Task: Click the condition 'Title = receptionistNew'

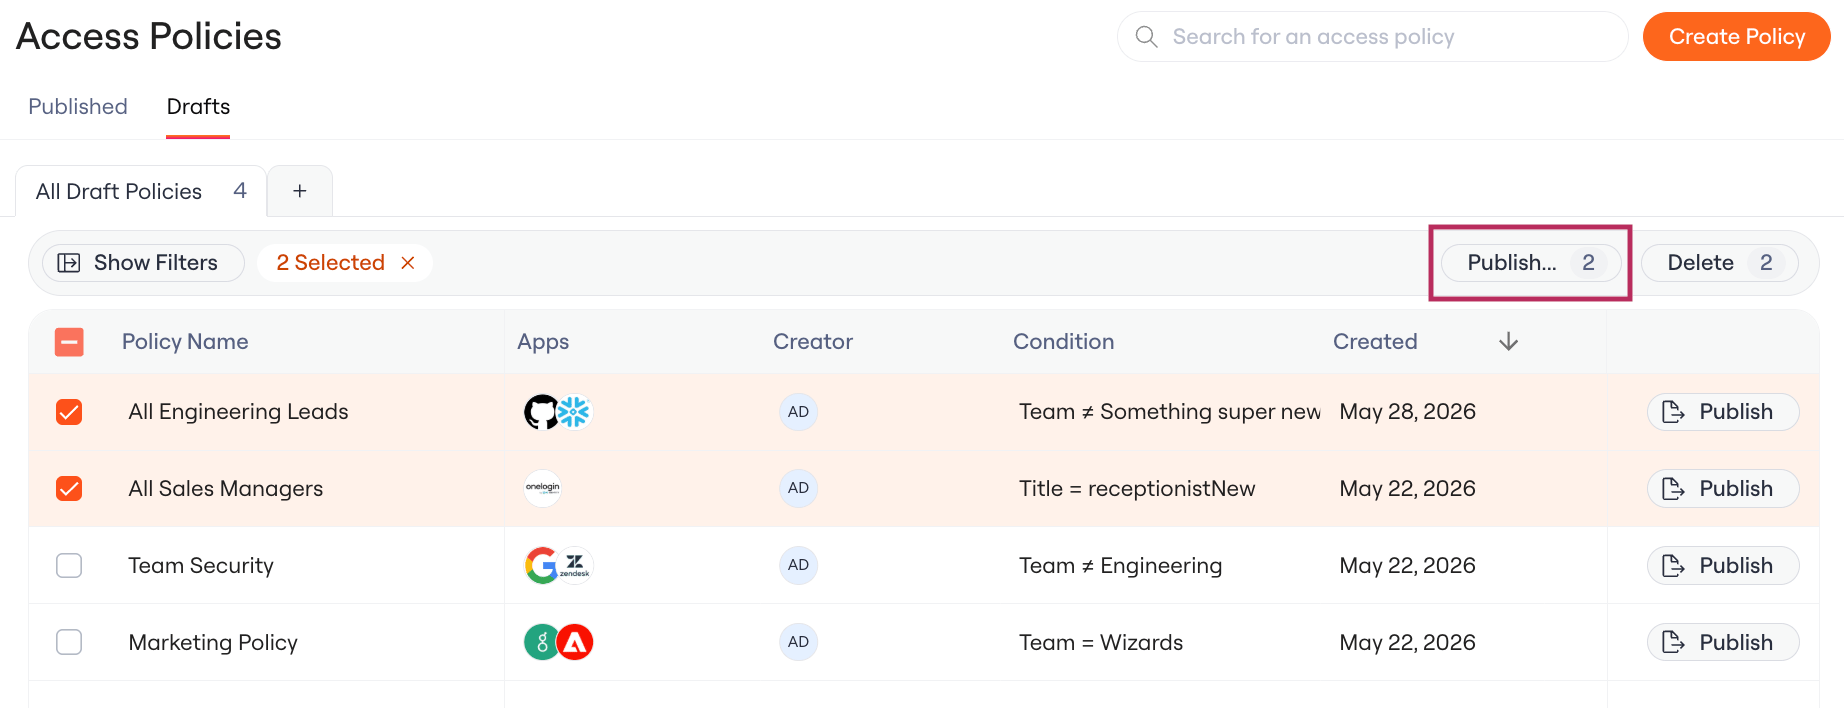Action: [x=1137, y=488]
